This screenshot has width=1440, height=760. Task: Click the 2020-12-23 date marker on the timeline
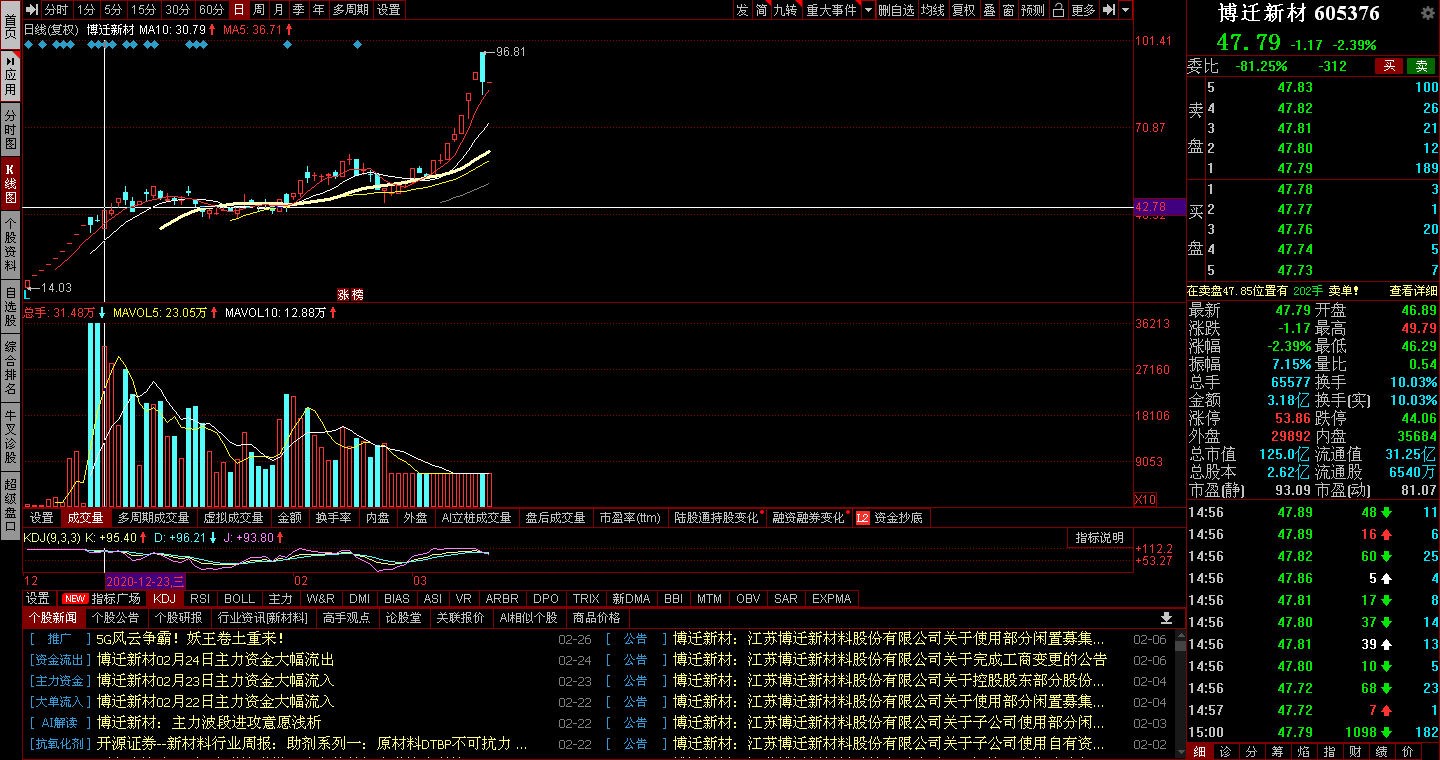[x=145, y=580]
